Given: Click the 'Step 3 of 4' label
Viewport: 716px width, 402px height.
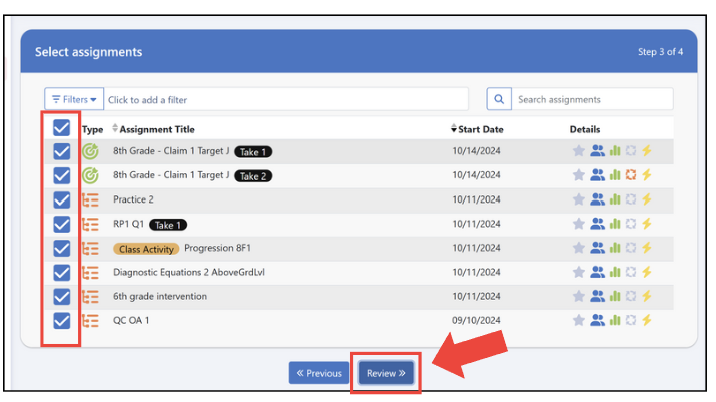Looking at the screenshot, I should [660, 52].
